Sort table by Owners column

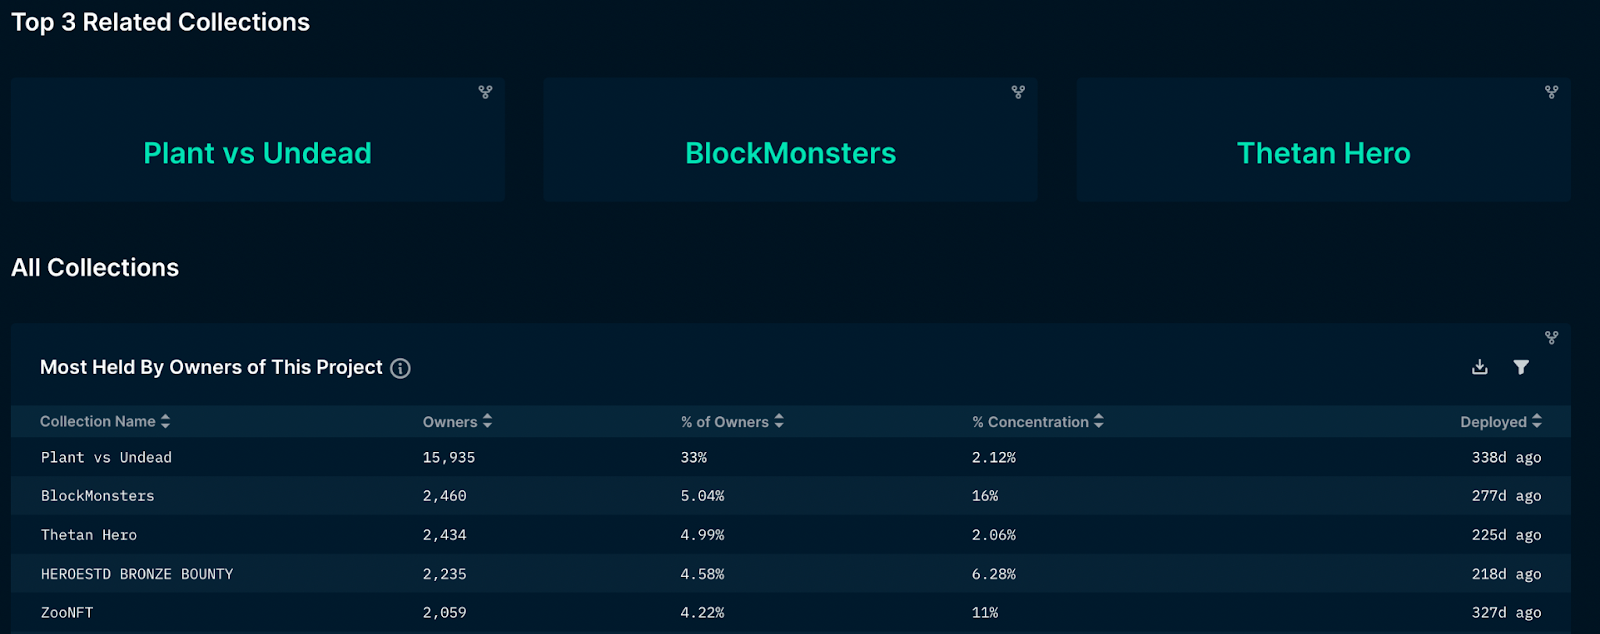tap(457, 421)
